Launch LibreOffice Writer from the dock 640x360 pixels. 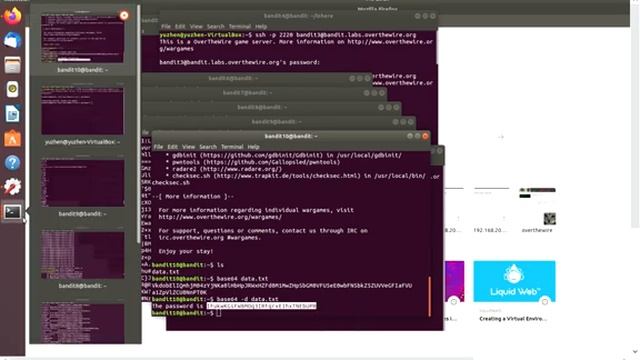coord(12,114)
